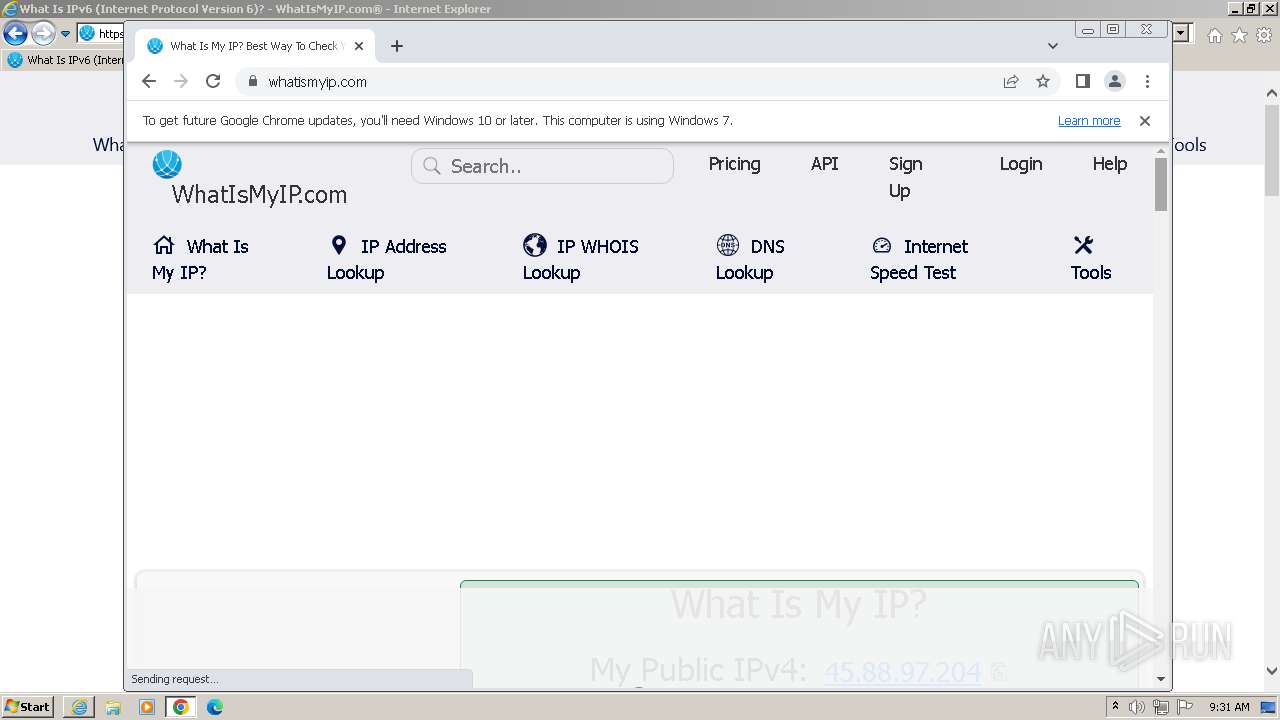Screen dimensions: 1280x720
Task: Click the WhatIsMyIP.com globe logo
Action: point(167,164)
